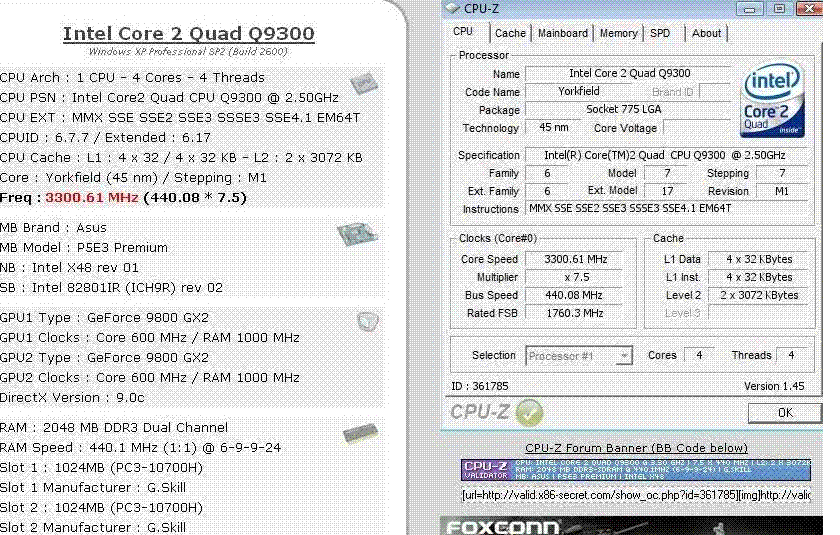The image size is (840, 535).
Task: Click the Multiplier value x 7.5
Action: coord(574,277)
